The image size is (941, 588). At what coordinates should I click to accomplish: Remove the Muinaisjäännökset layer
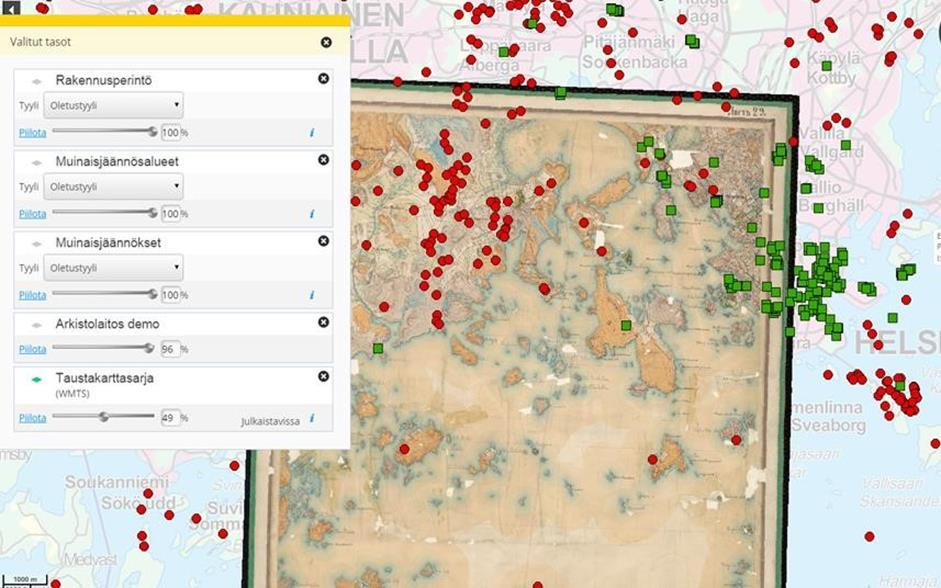pos(323,241)
